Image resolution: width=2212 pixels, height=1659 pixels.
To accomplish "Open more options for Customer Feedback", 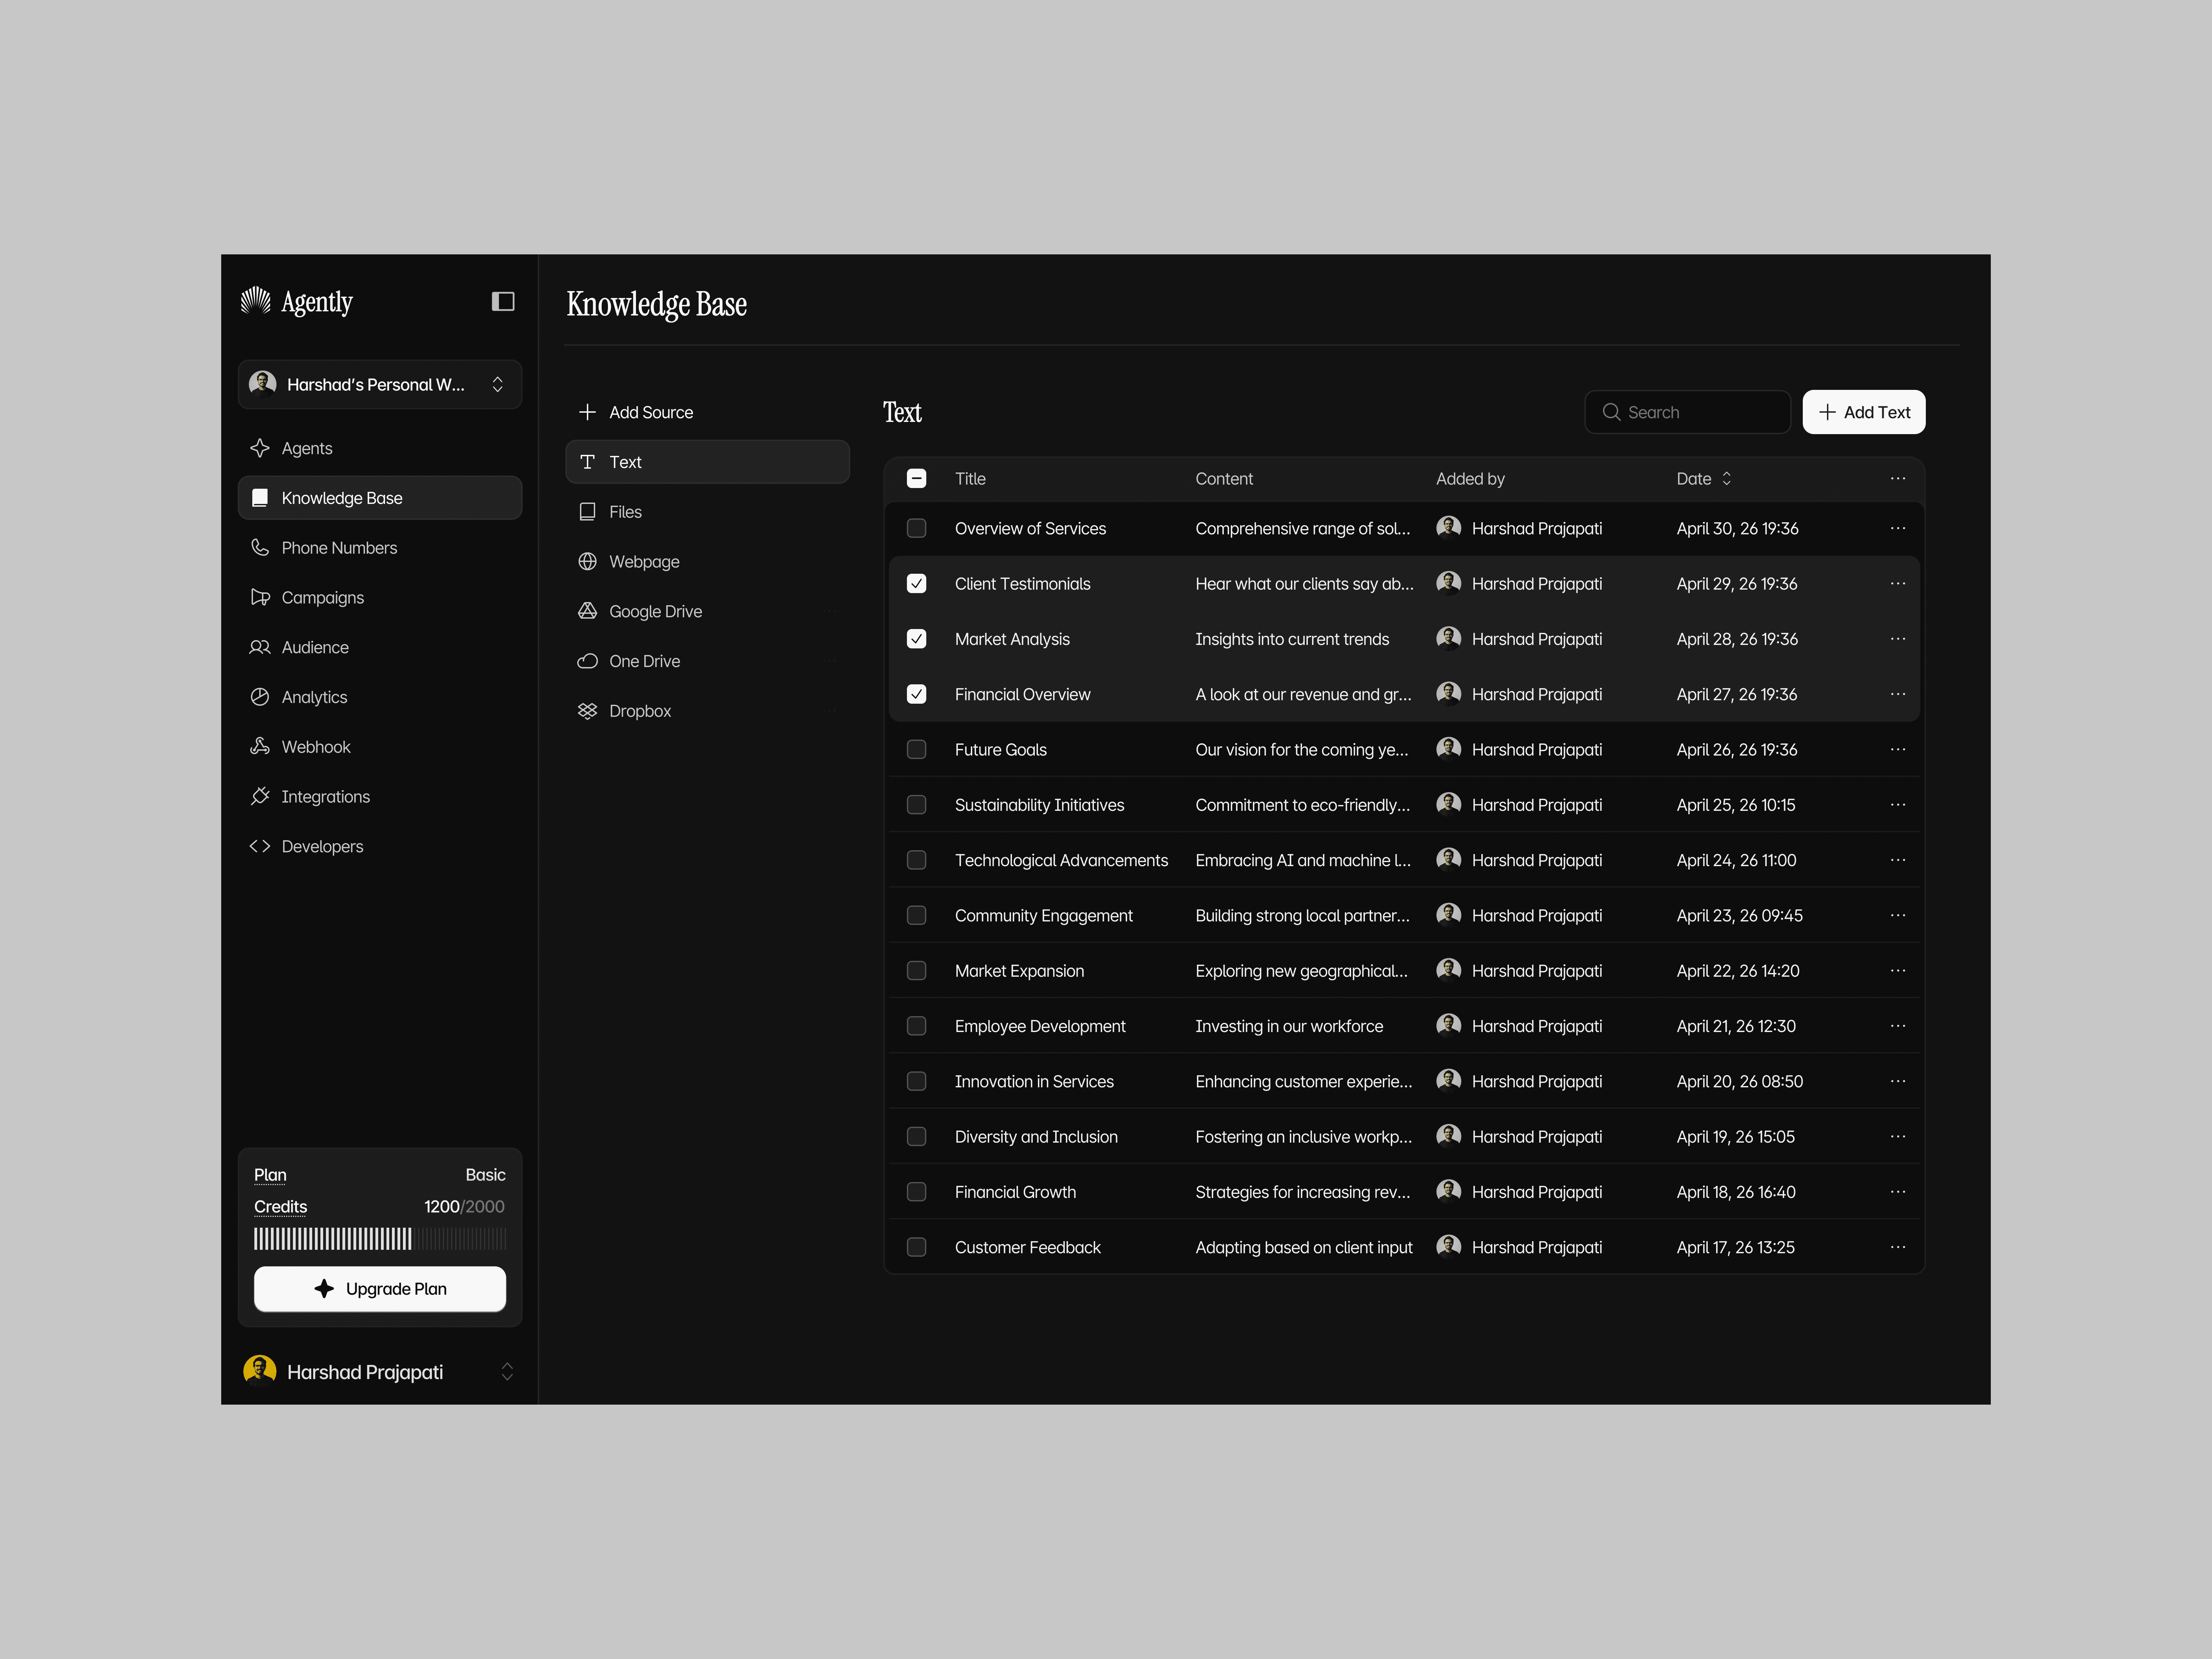I will 1898,1247.
